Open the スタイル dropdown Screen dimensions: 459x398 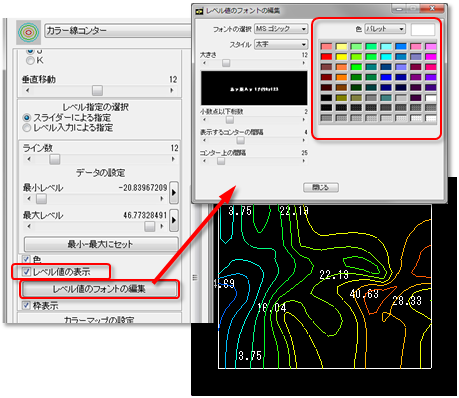(281, 44)
